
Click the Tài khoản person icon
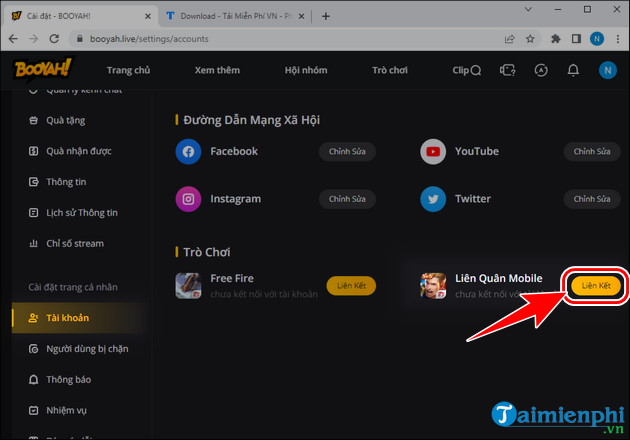point(33,318)
